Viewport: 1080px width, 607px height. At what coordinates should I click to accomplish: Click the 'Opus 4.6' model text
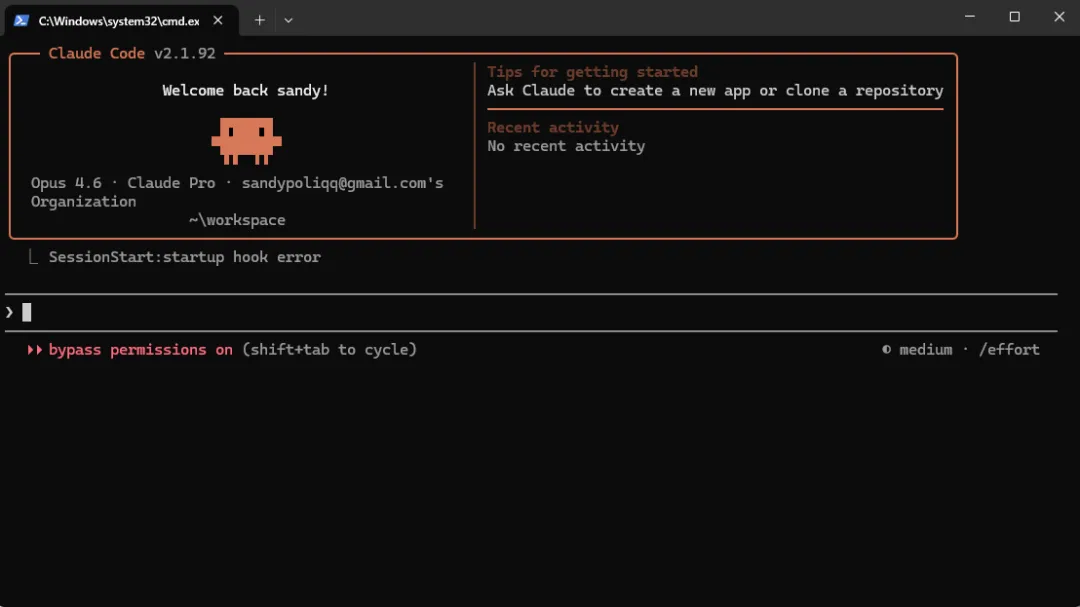coord(66,183)
